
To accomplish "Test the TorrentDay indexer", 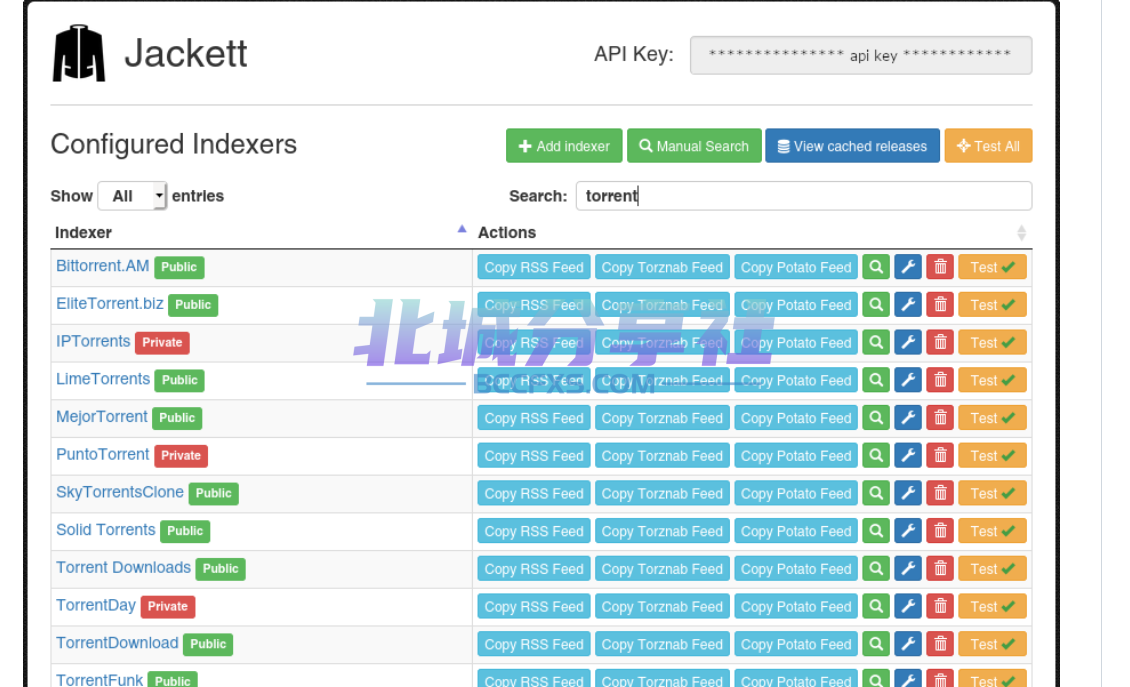I will pos(992,606).
